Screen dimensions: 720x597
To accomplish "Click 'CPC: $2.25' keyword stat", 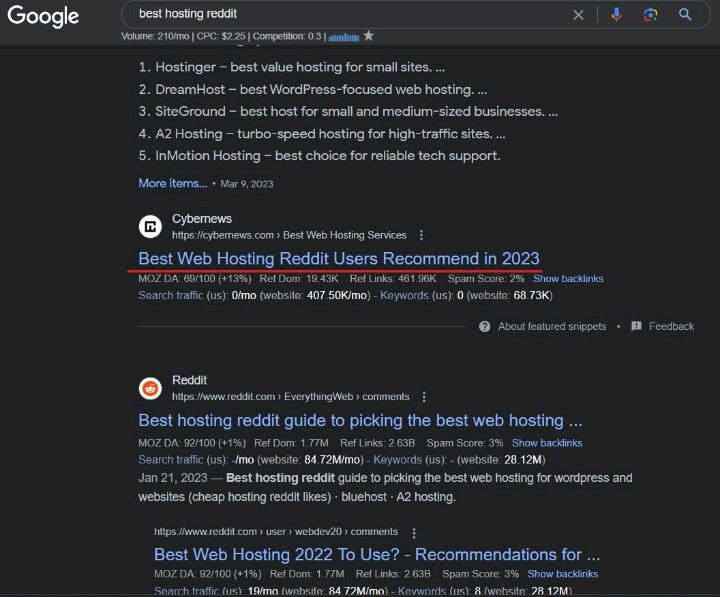I will [221, 36].
